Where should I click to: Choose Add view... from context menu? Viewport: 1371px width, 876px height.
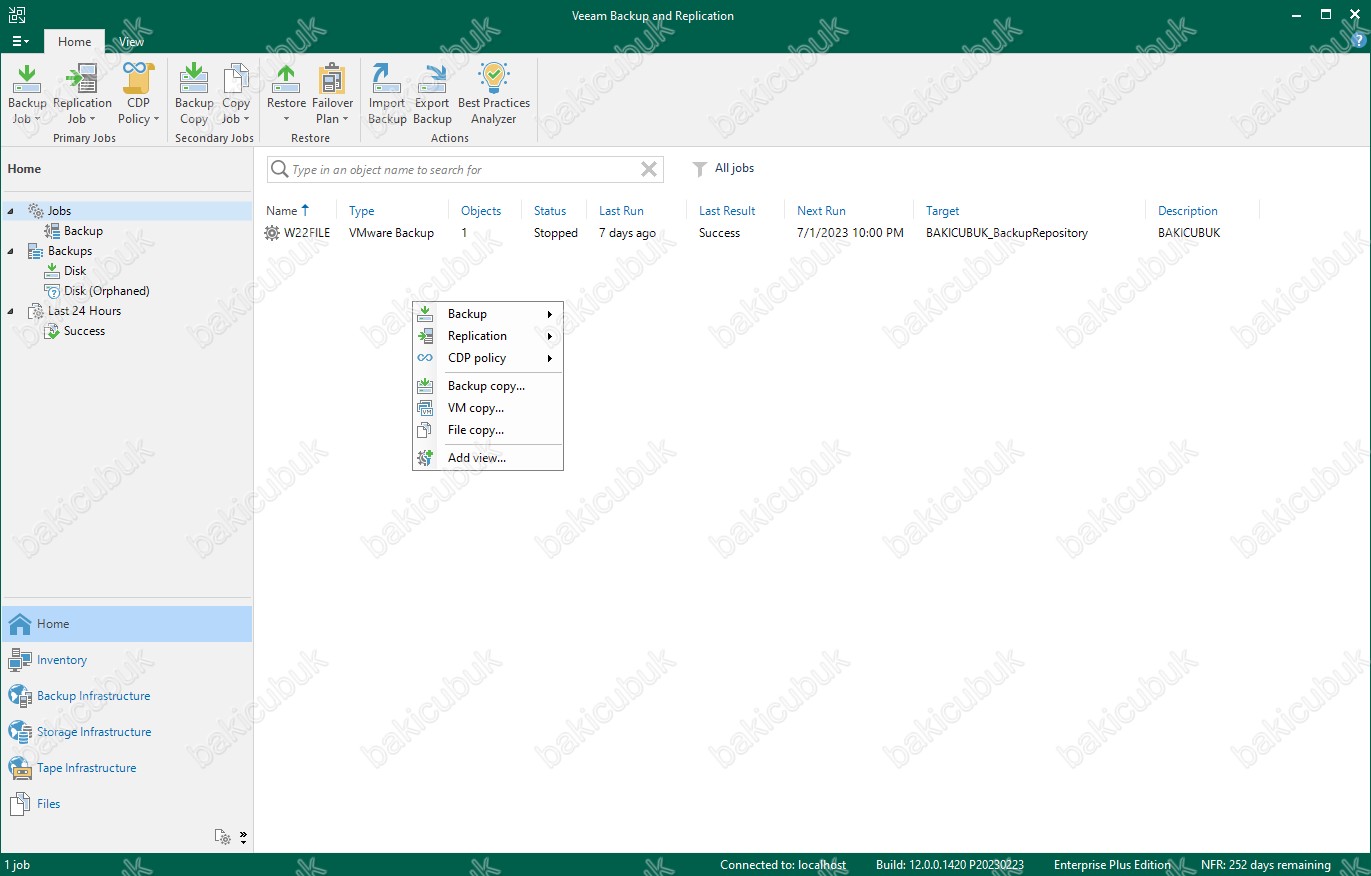click(488, 458)
